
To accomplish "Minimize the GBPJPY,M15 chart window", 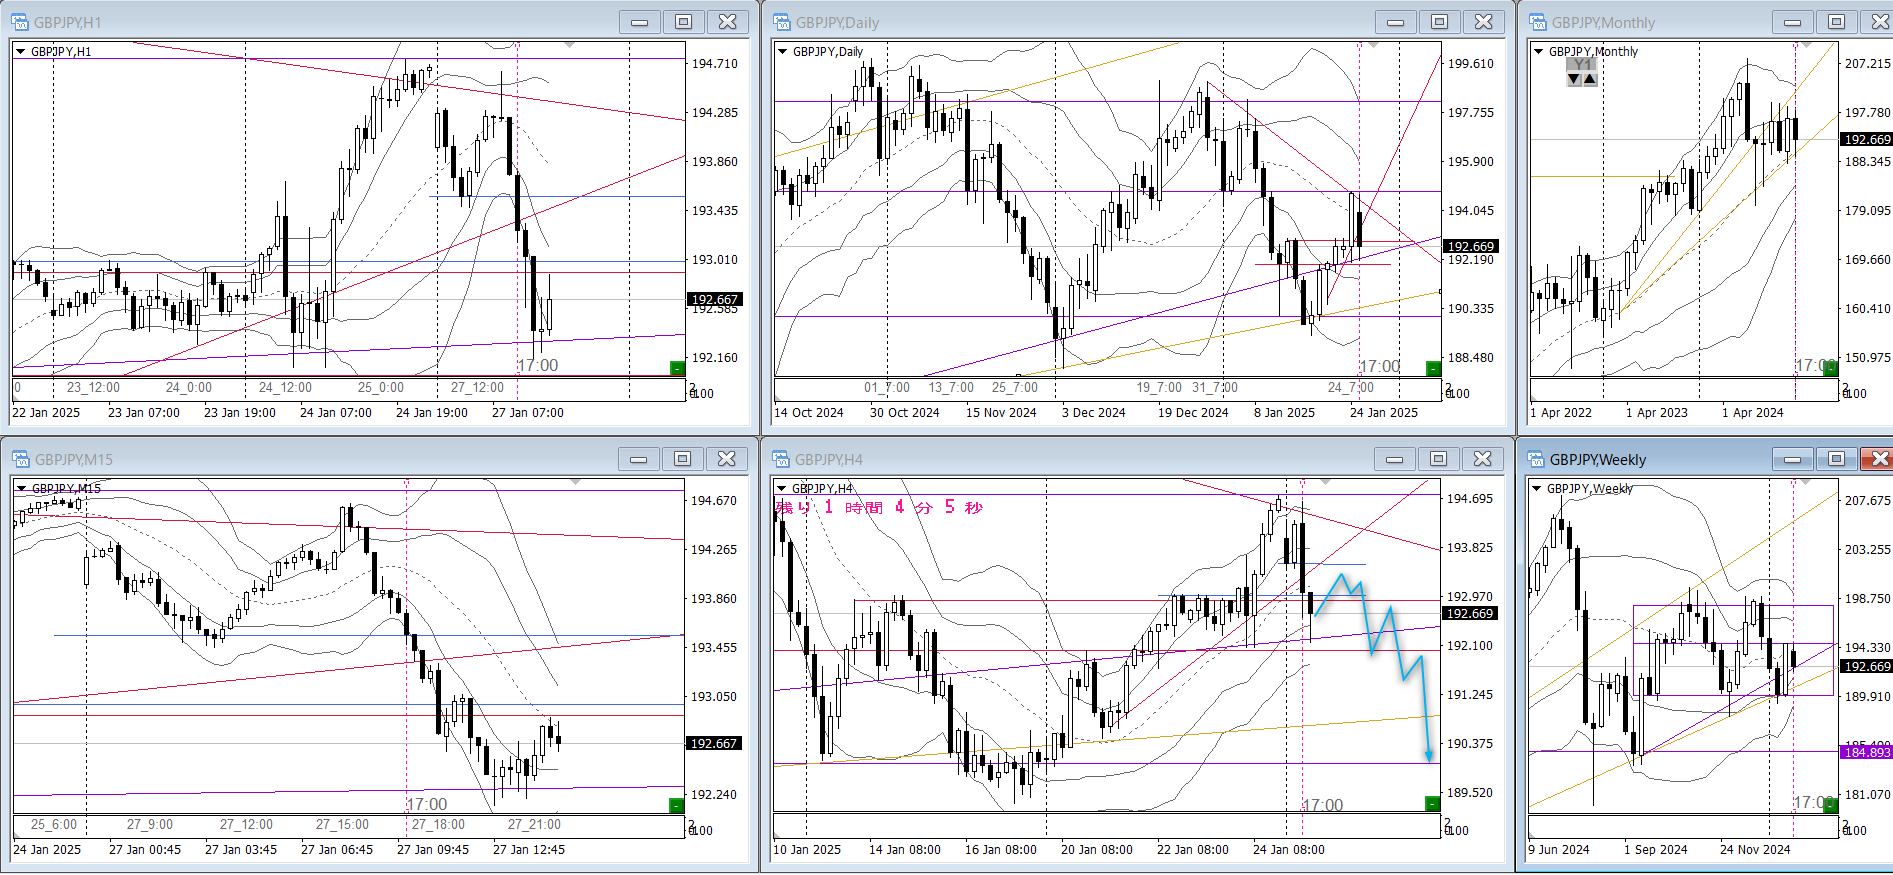I will (x=638, y=459).
